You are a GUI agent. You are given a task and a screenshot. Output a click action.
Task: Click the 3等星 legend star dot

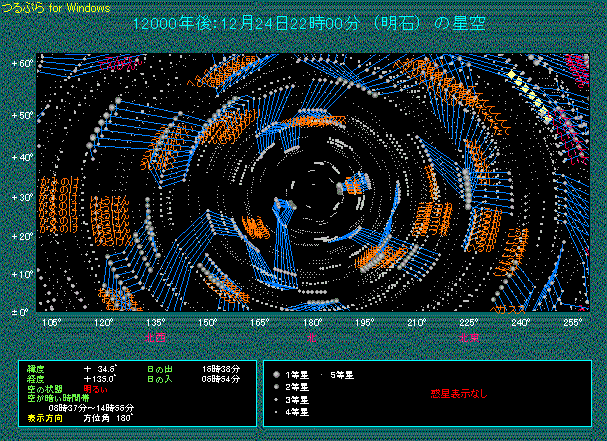pyautogui.click(x=276, y=398)
